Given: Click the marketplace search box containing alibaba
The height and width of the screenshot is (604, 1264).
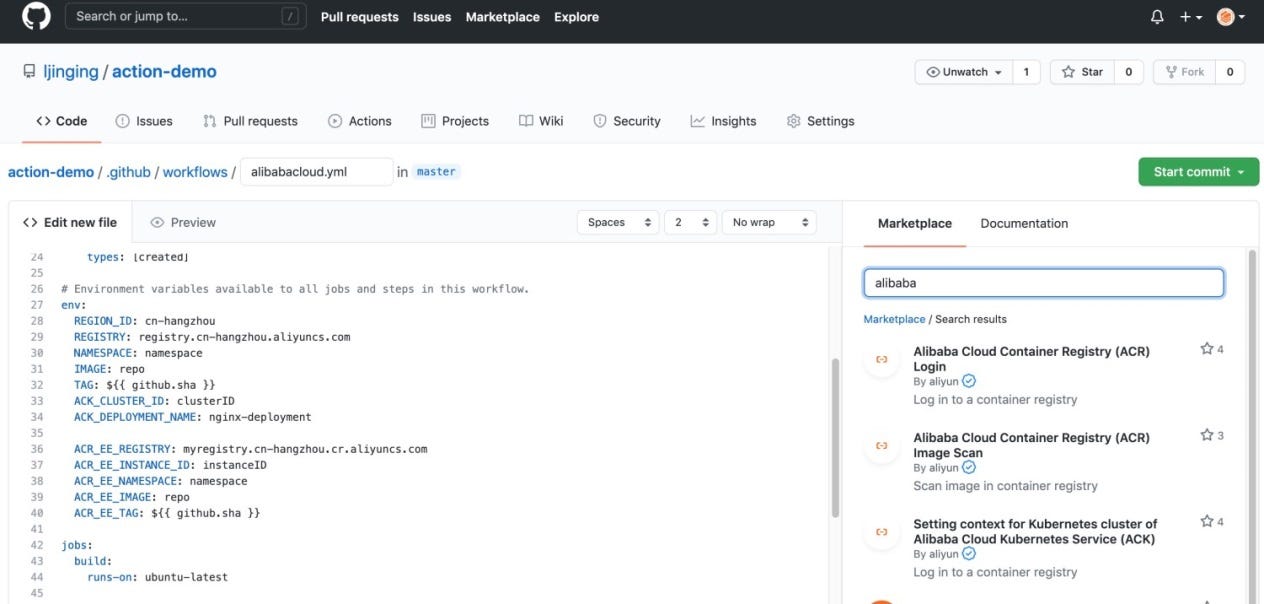Looking at the screenshot, I should [1043, 283].
